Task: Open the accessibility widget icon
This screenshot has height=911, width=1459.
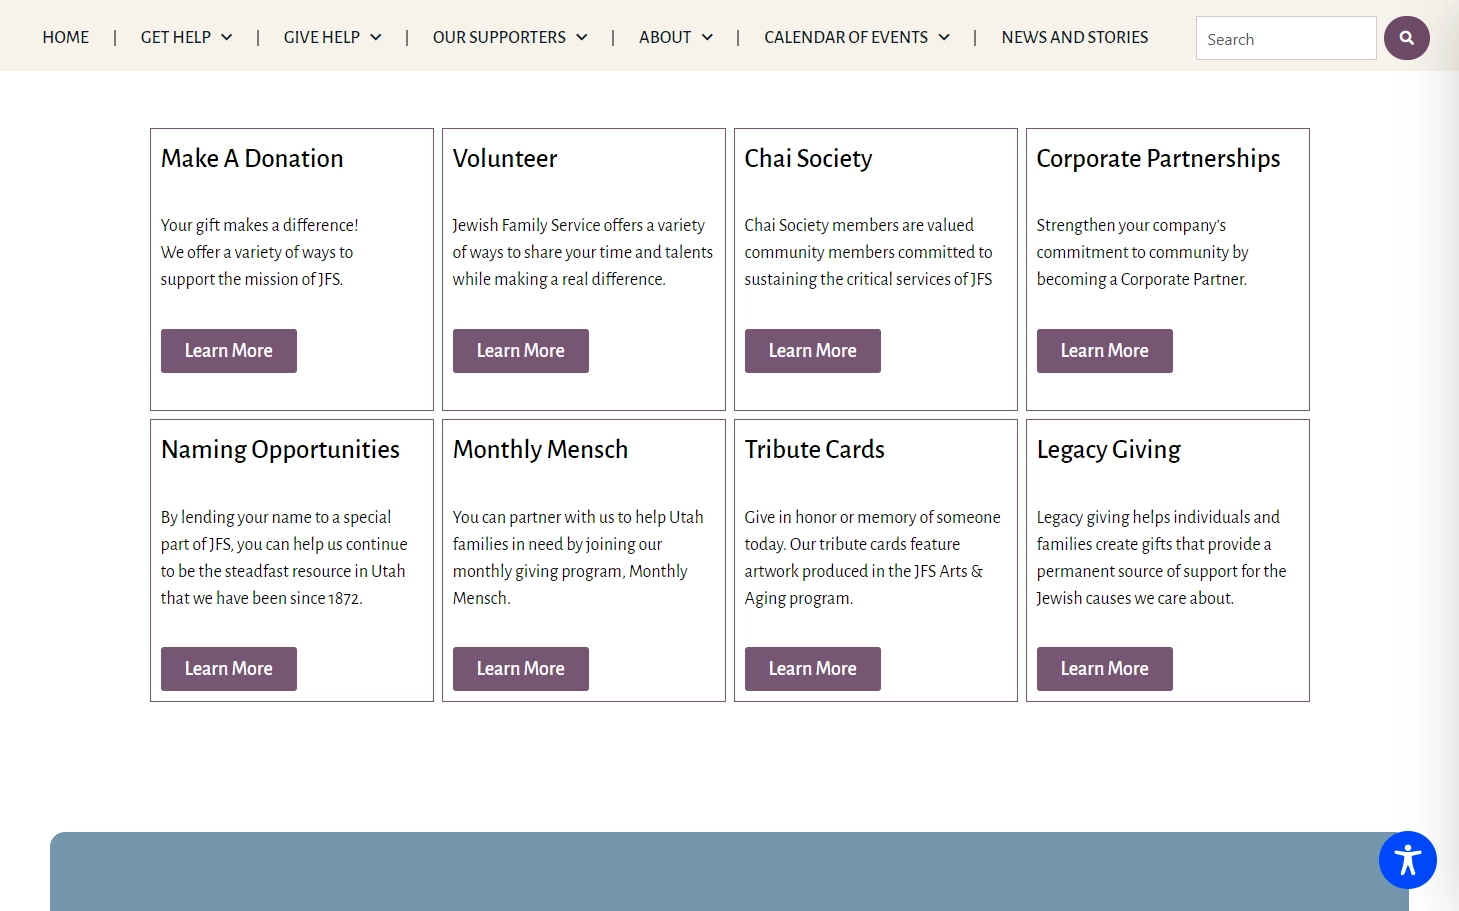Action: tap(1407, 860)
